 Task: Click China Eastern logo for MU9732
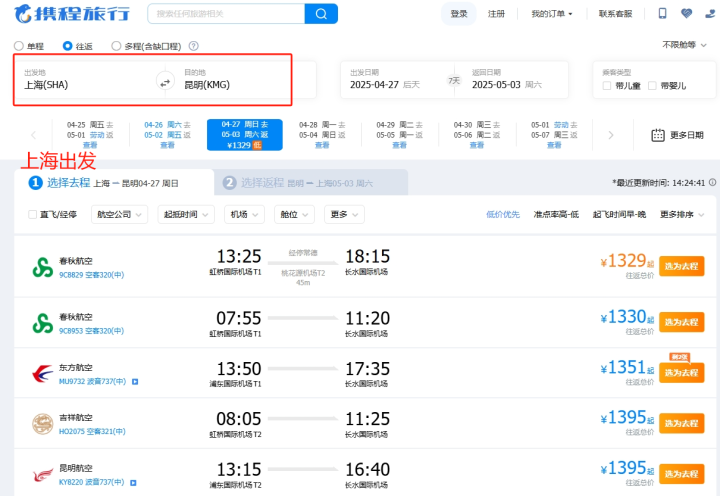(43, 373)
